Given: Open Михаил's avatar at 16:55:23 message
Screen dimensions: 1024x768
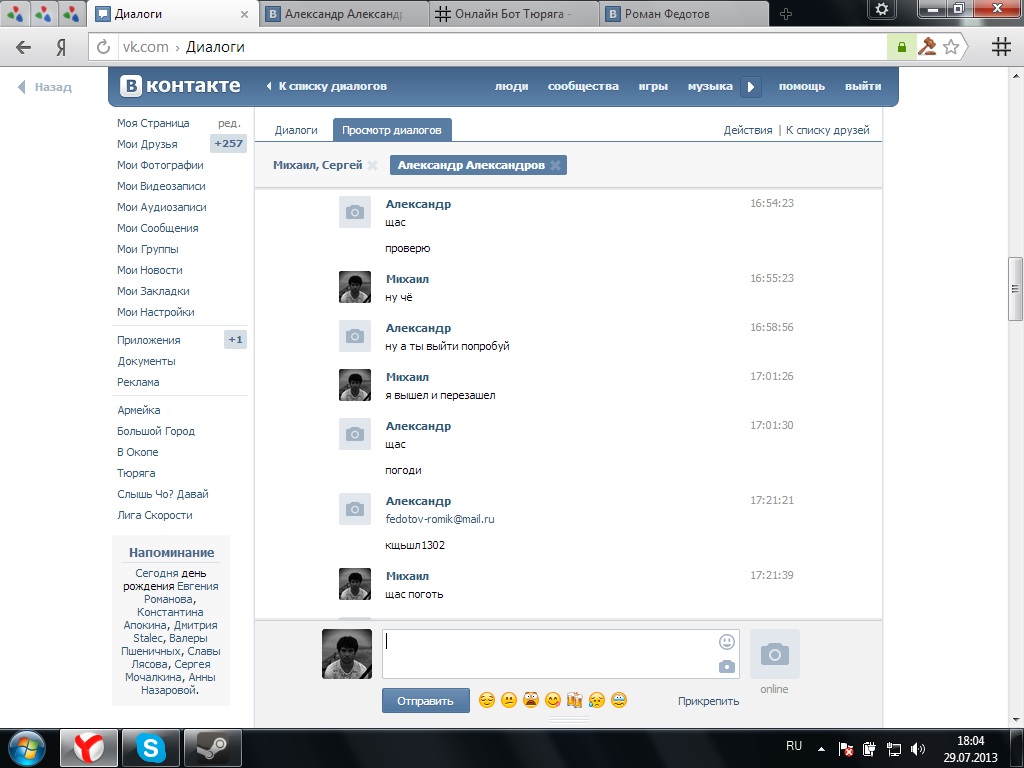Looking at the screenshot, I should (355, 287).
